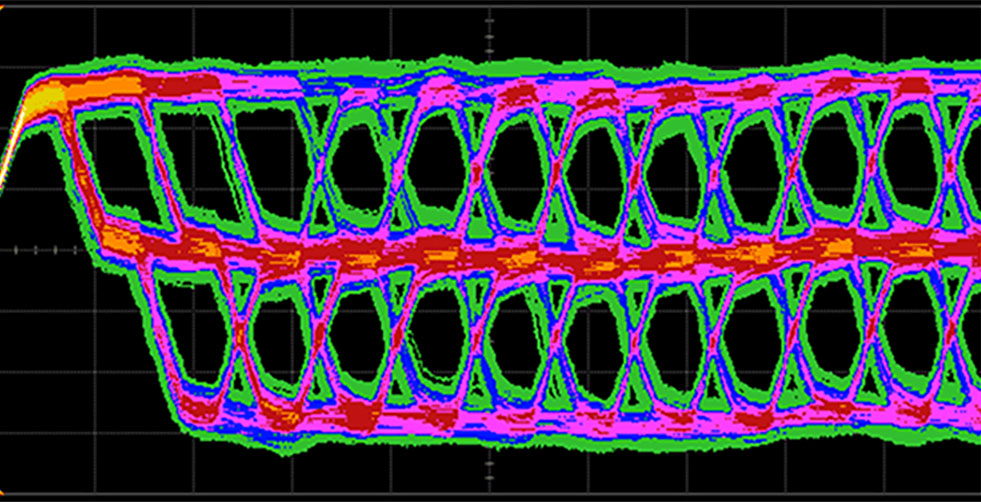Click horizontal axis tick marks left of waveform
Image resolution: width=981 pixels, height=502 pixels.
[35, 250]
